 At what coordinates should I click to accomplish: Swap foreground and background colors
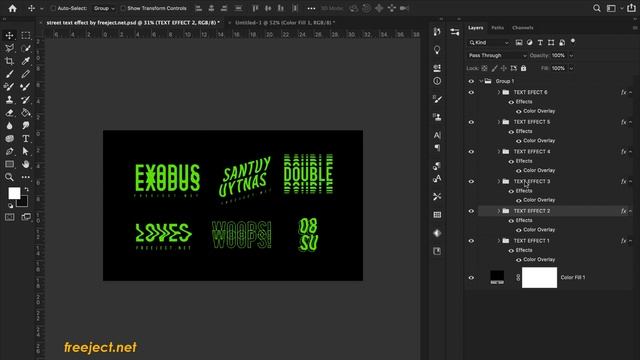click(27, 189)
